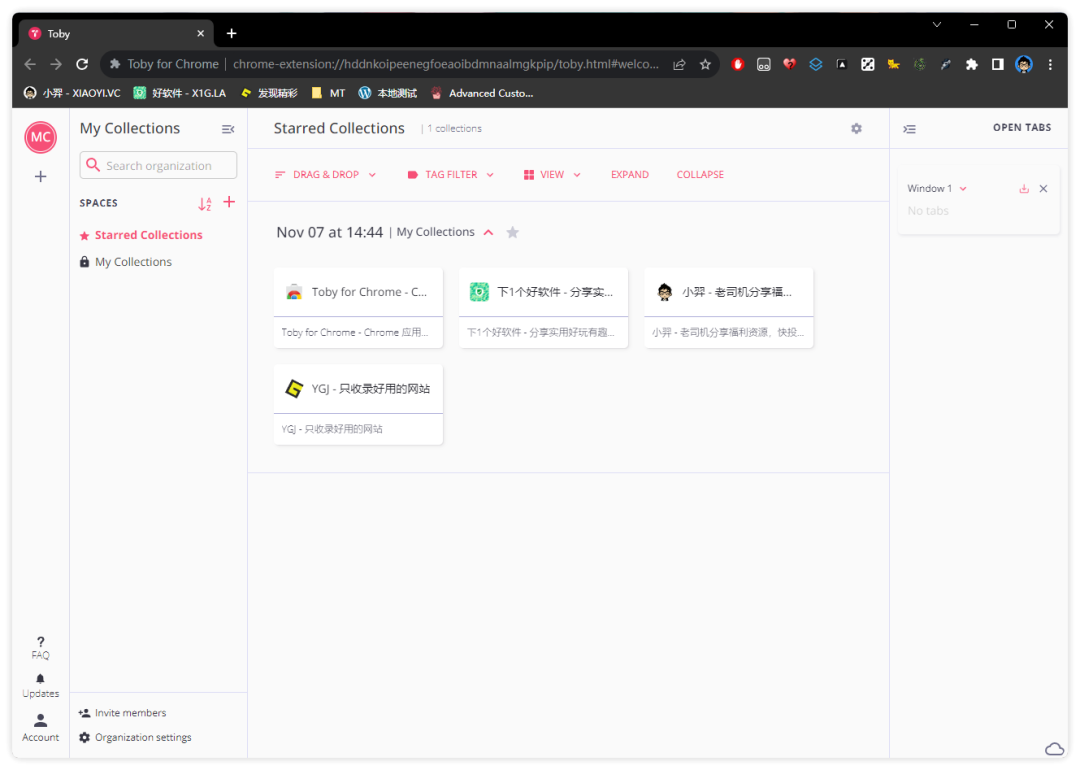Click the Search organization field
Viewport: 1080px width, 770px height.
pos(158,166)
